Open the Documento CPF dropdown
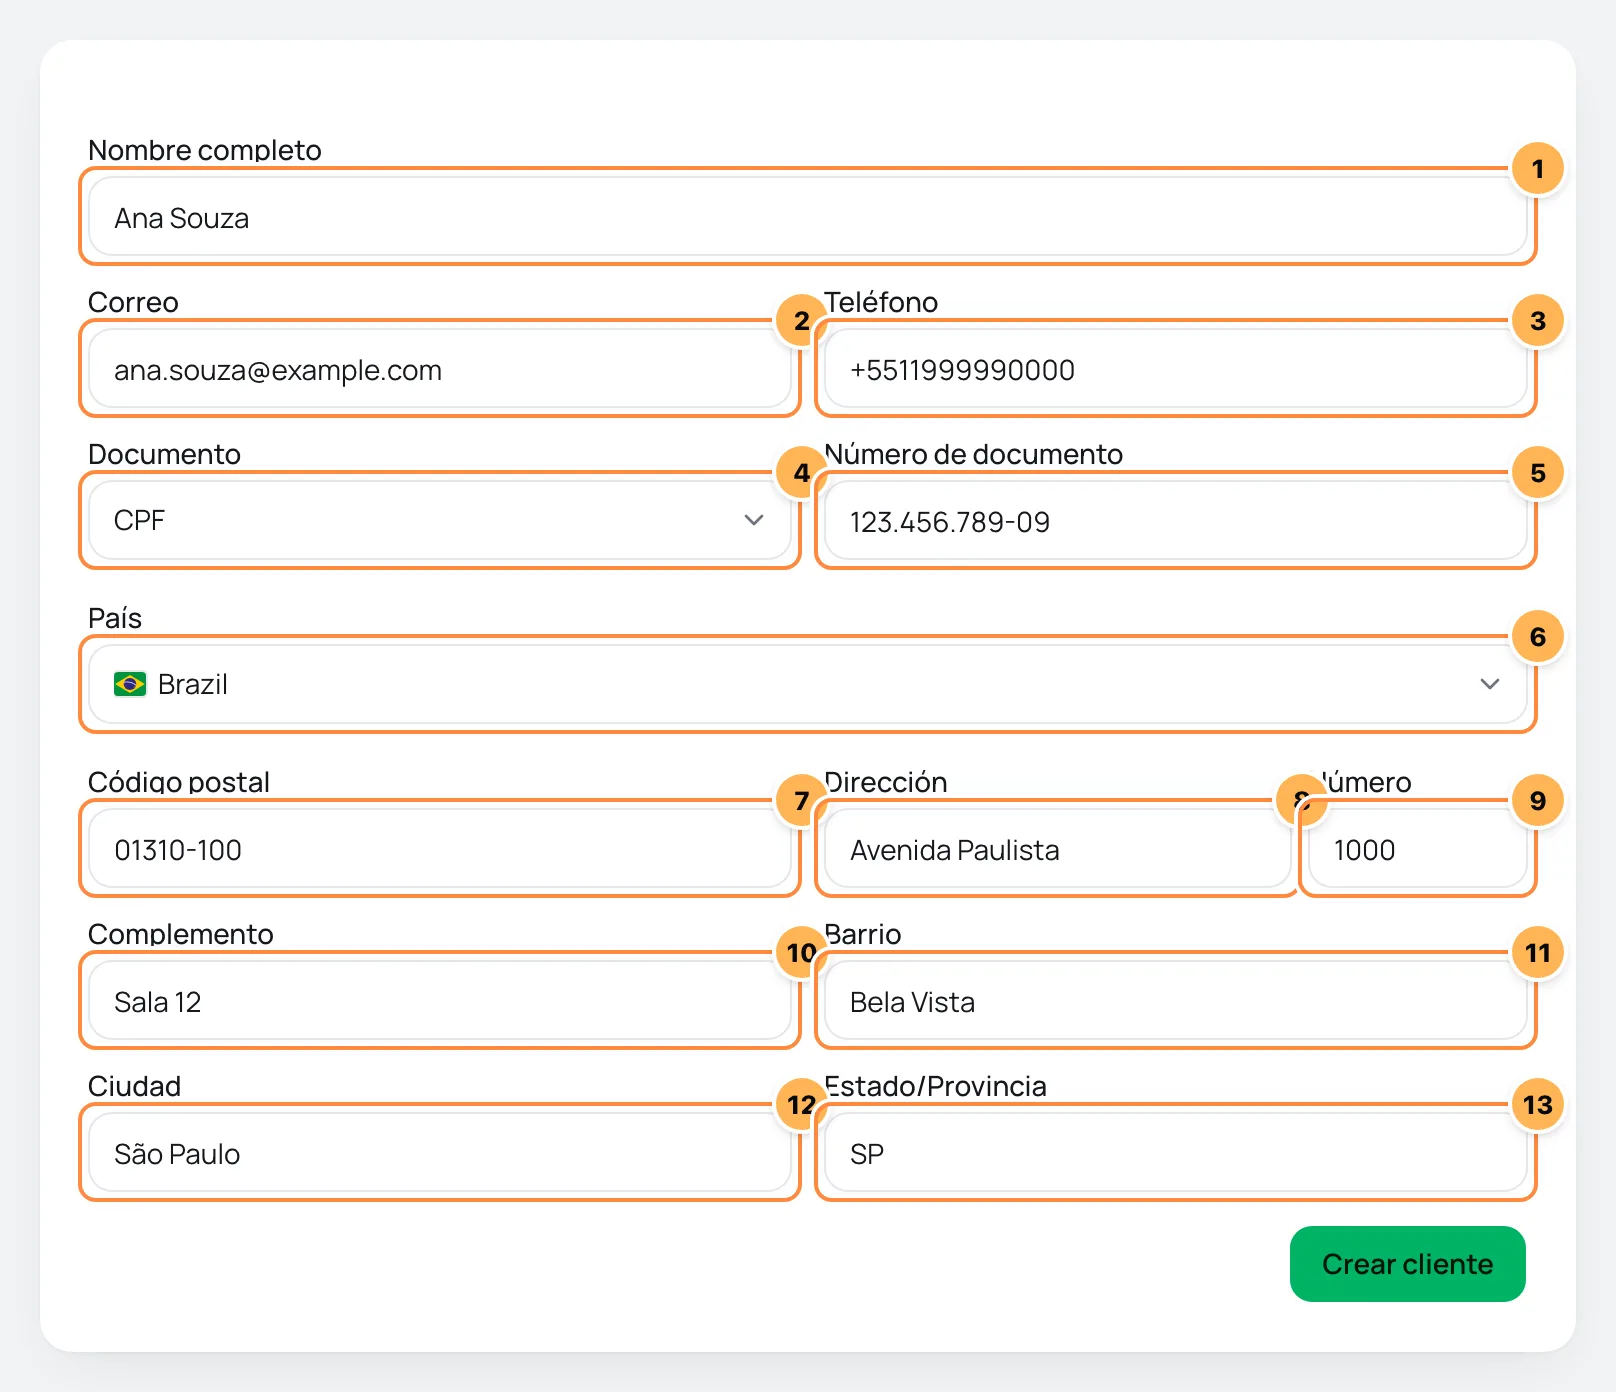 (x=440, y=521)
